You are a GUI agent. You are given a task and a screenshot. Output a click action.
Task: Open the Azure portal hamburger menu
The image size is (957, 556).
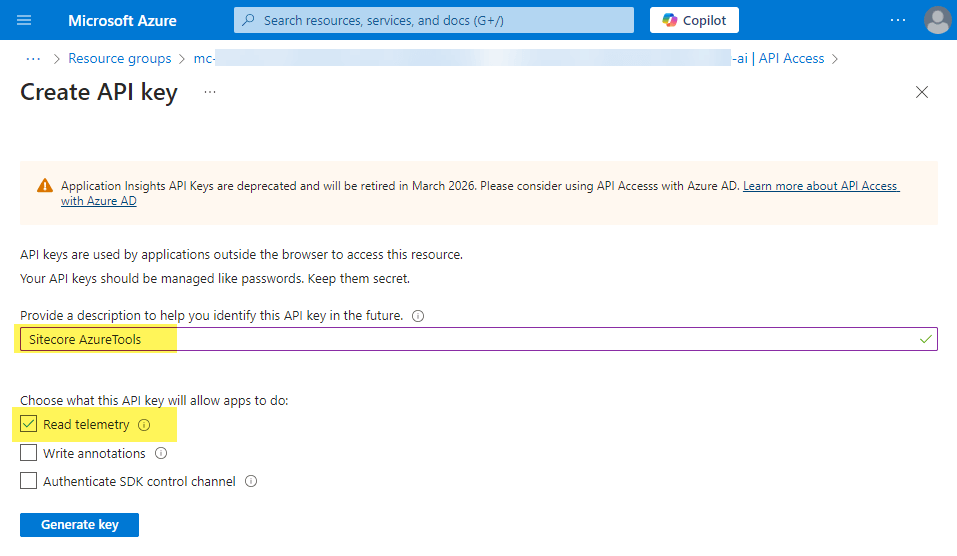tap(24, 20)
